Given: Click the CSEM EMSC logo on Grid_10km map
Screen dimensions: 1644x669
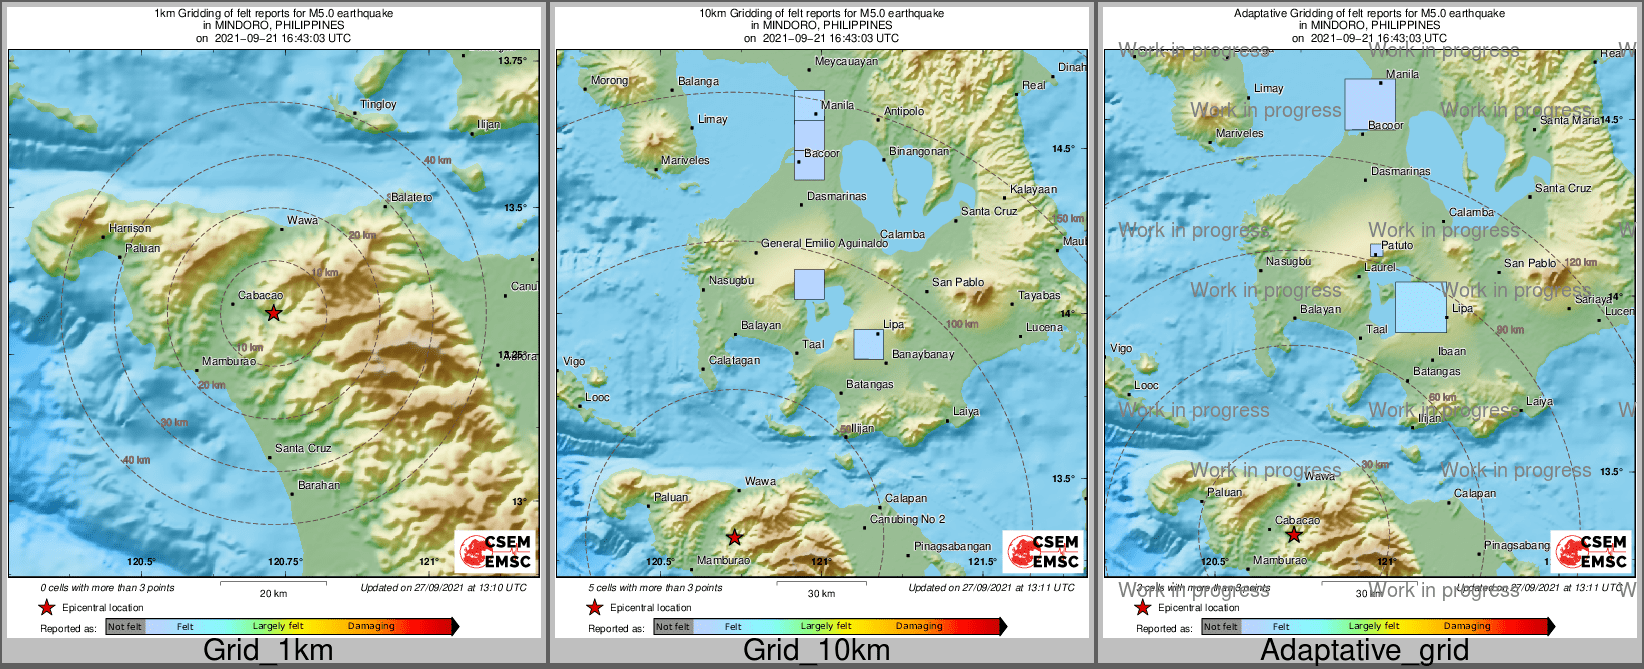Looking at the screenshot, I should pyautogui.click(x=1043, y=551).
